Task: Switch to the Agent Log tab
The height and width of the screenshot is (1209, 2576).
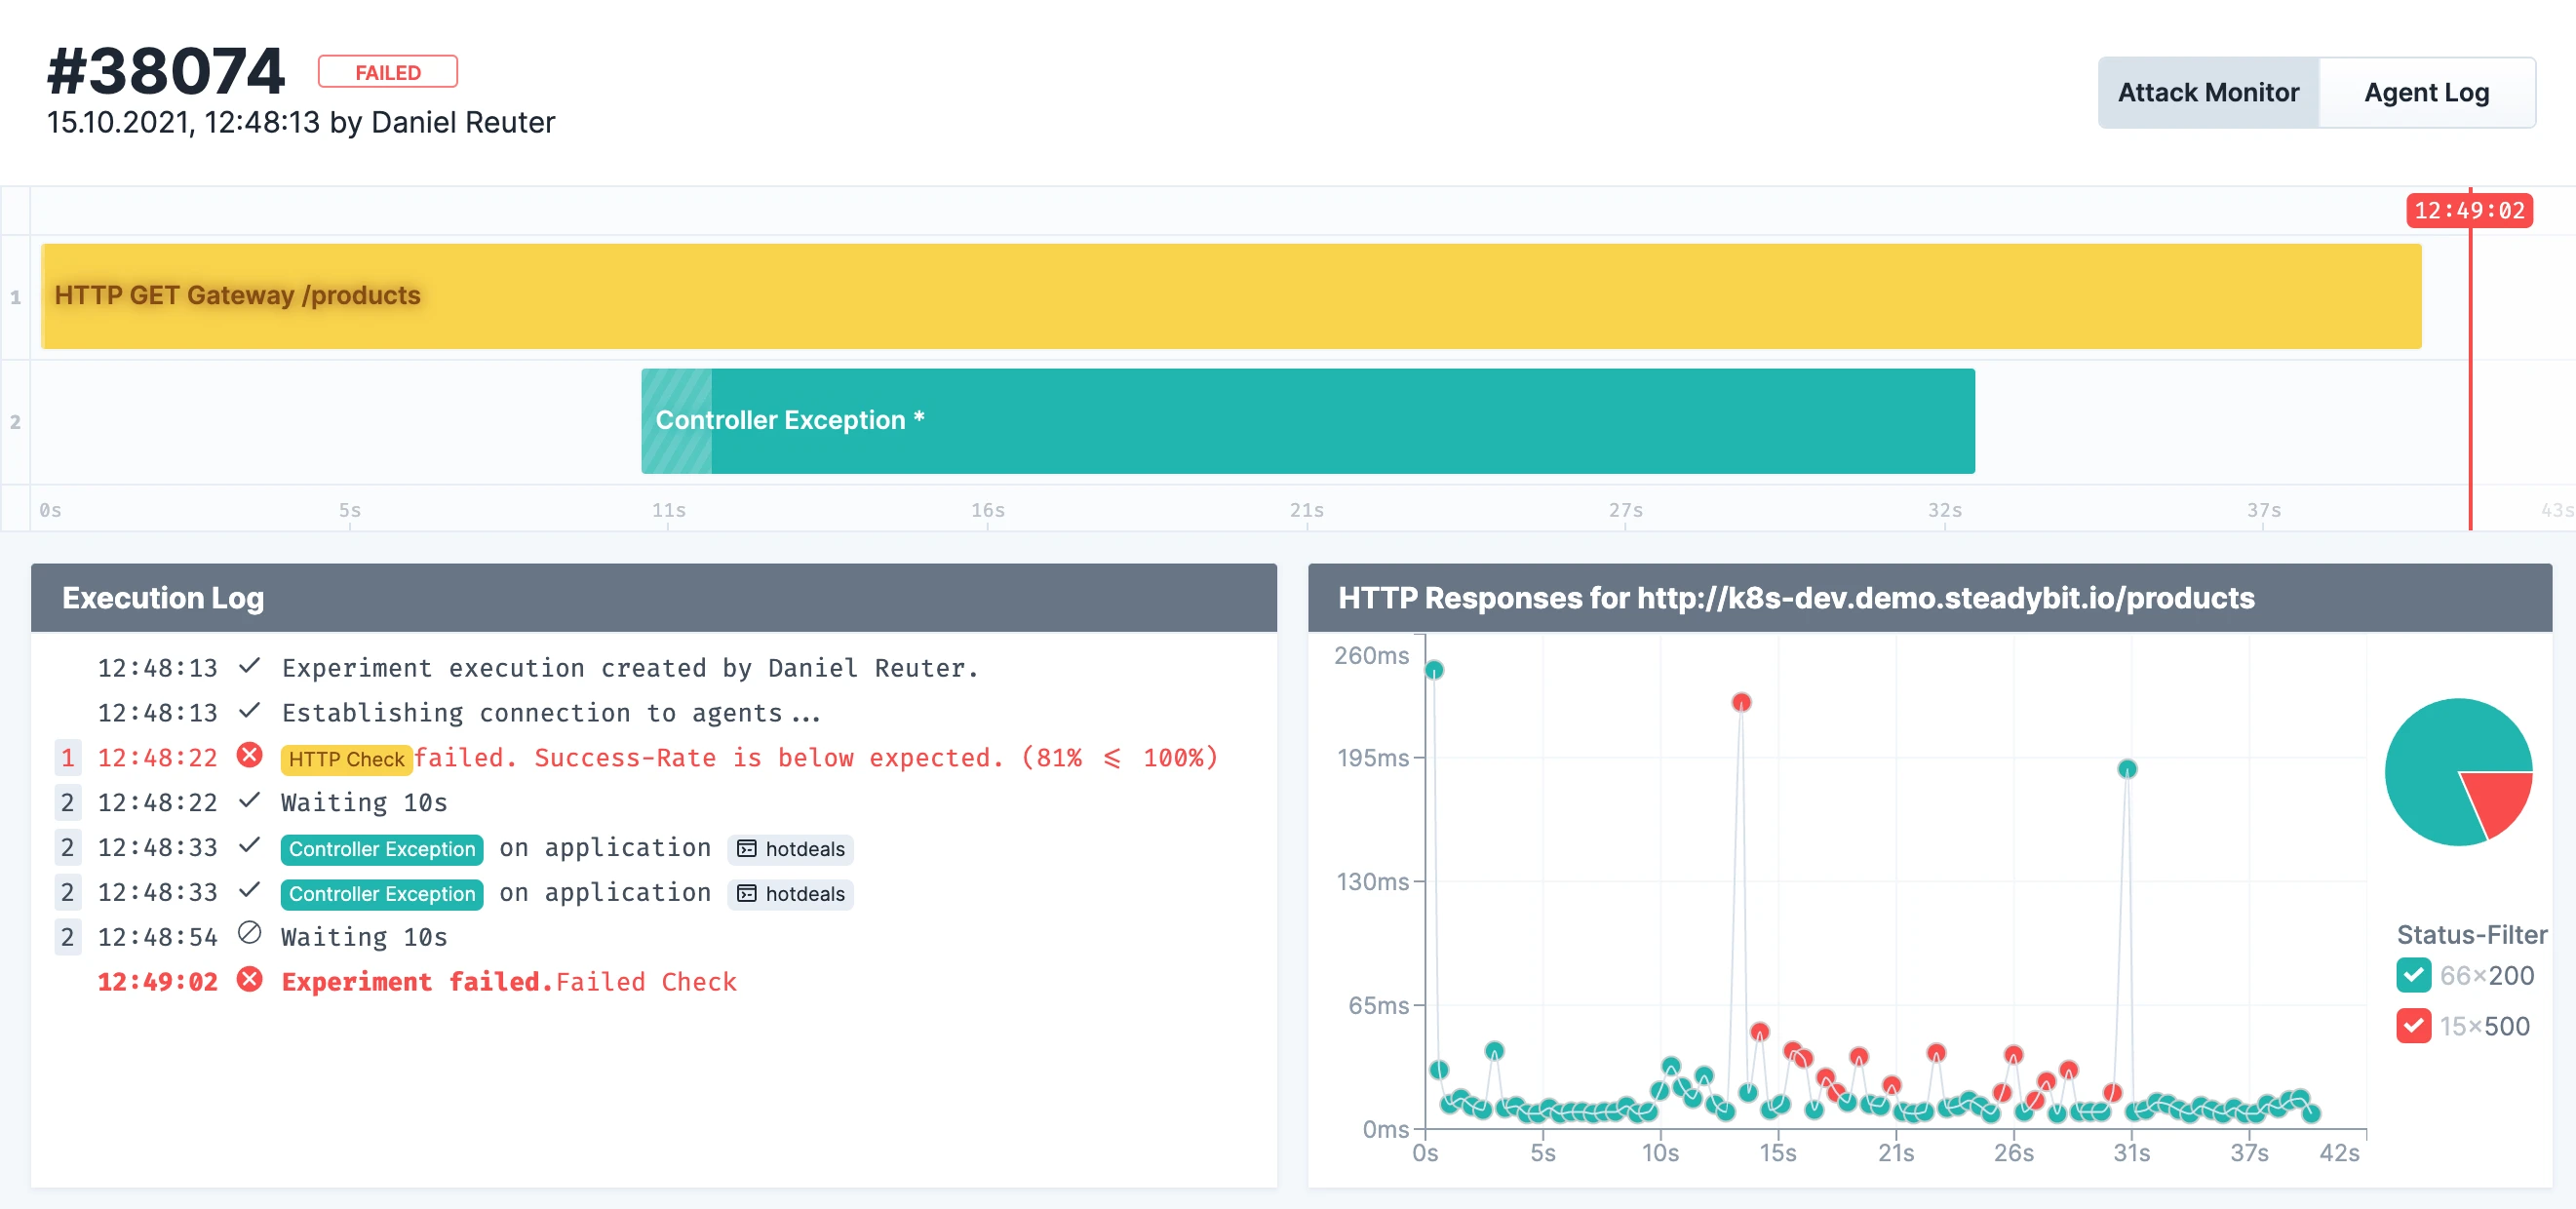Action: (2425, 92)
